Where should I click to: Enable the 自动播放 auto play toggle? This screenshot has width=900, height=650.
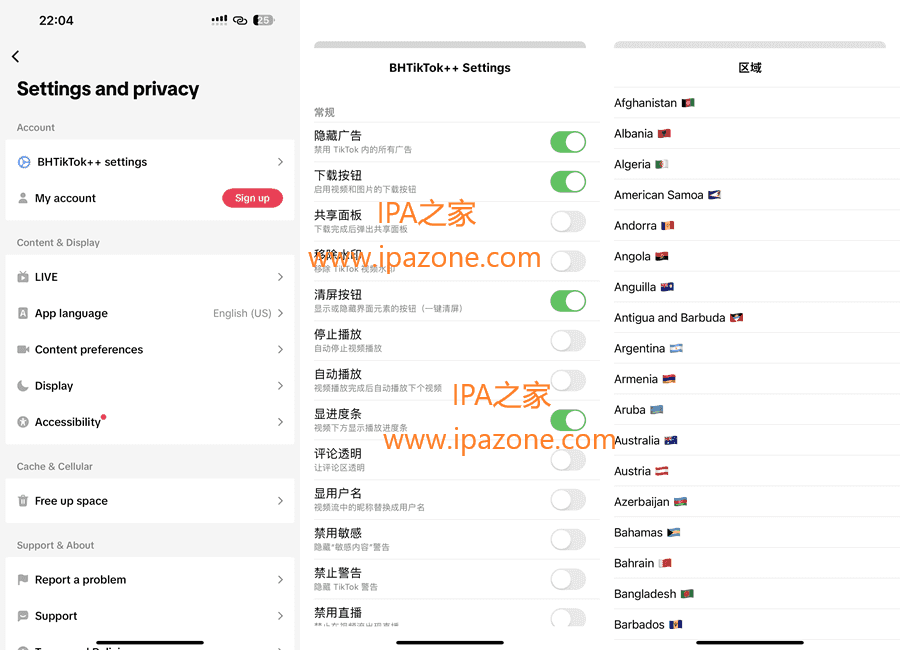568,380
